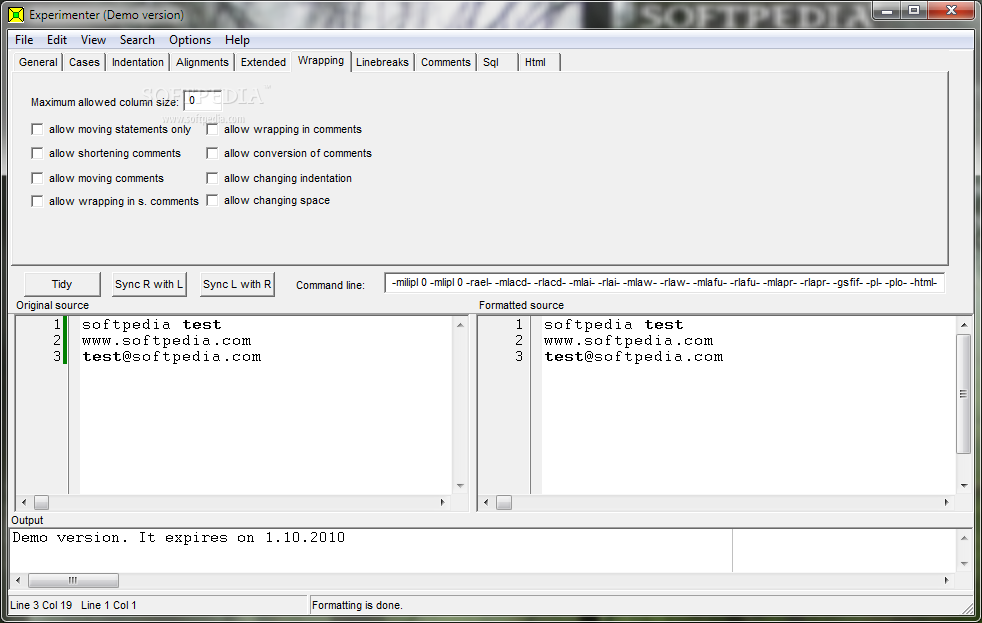The width and height of the screenshot is (982, 623).
Task: Click test@softpedia.com in Original source
Action: pyautogui.click(x=172, y=357)
